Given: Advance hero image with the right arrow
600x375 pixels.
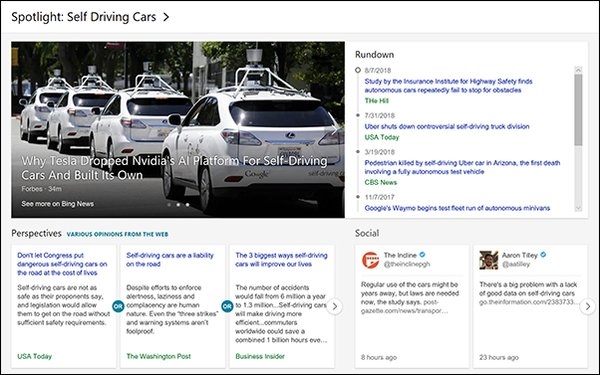Looking at the screenshot, I should 334,130.
